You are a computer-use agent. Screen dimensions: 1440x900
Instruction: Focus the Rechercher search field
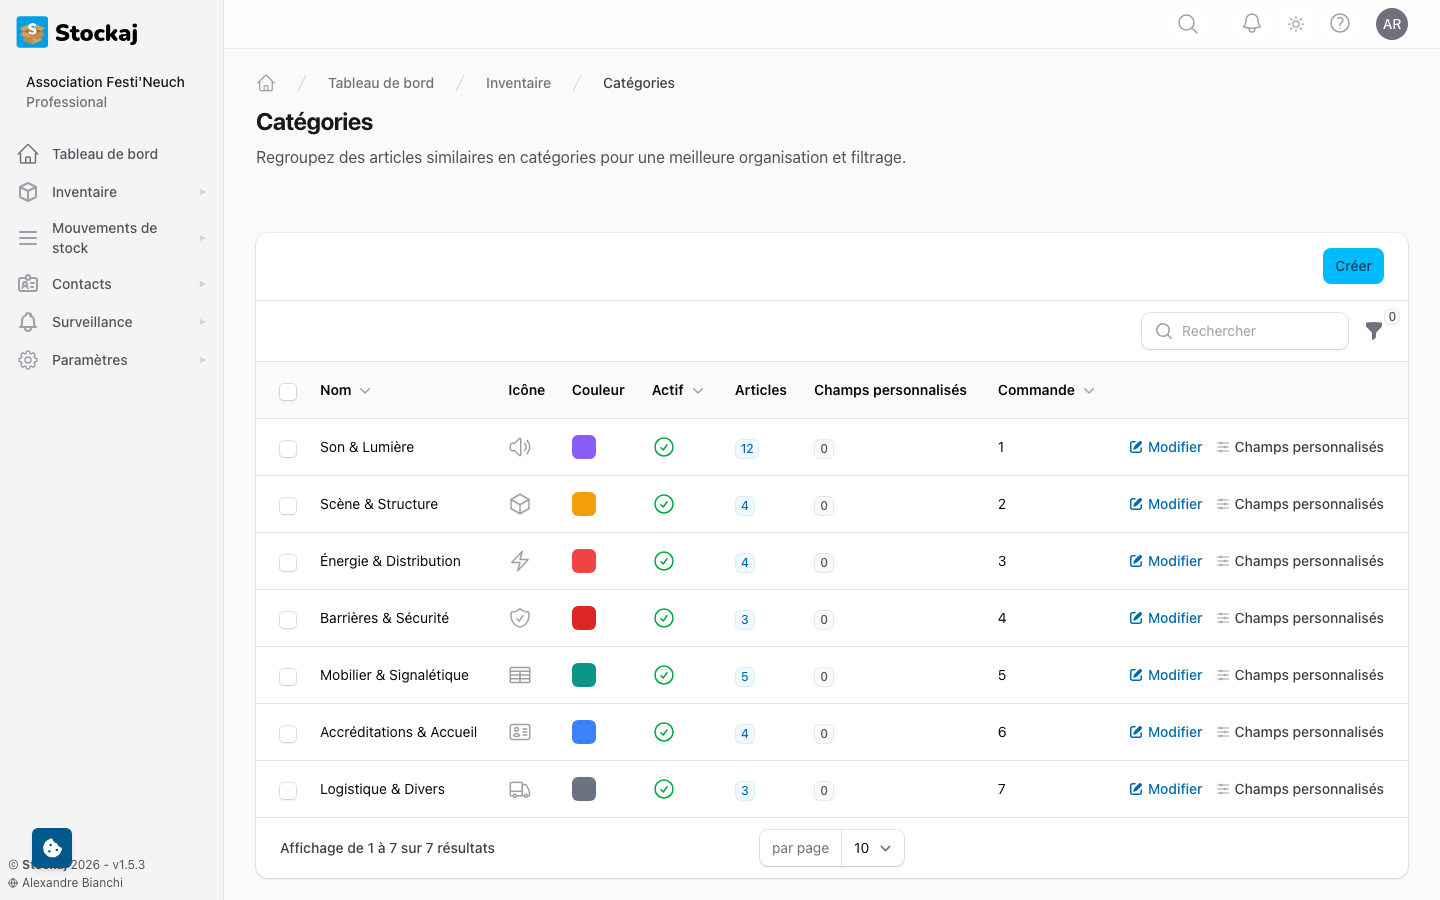[x=1245, y=331]
